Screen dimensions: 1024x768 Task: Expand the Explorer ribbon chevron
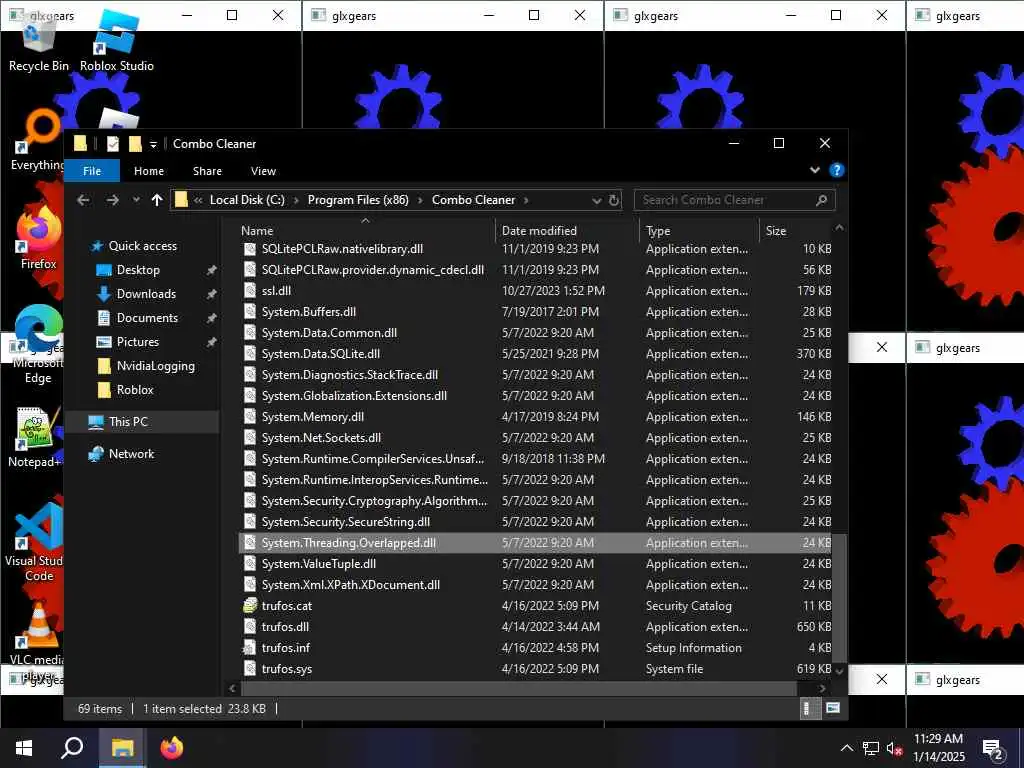click(815, 170)
